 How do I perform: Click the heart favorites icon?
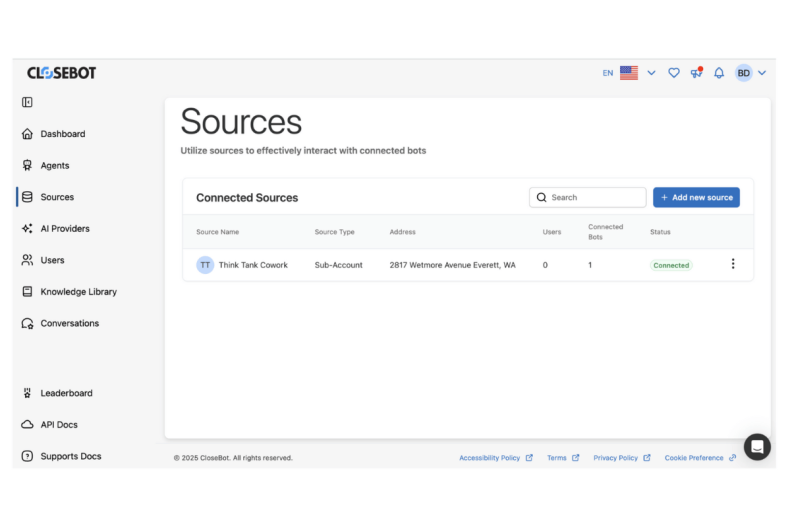tap(674, 73)
